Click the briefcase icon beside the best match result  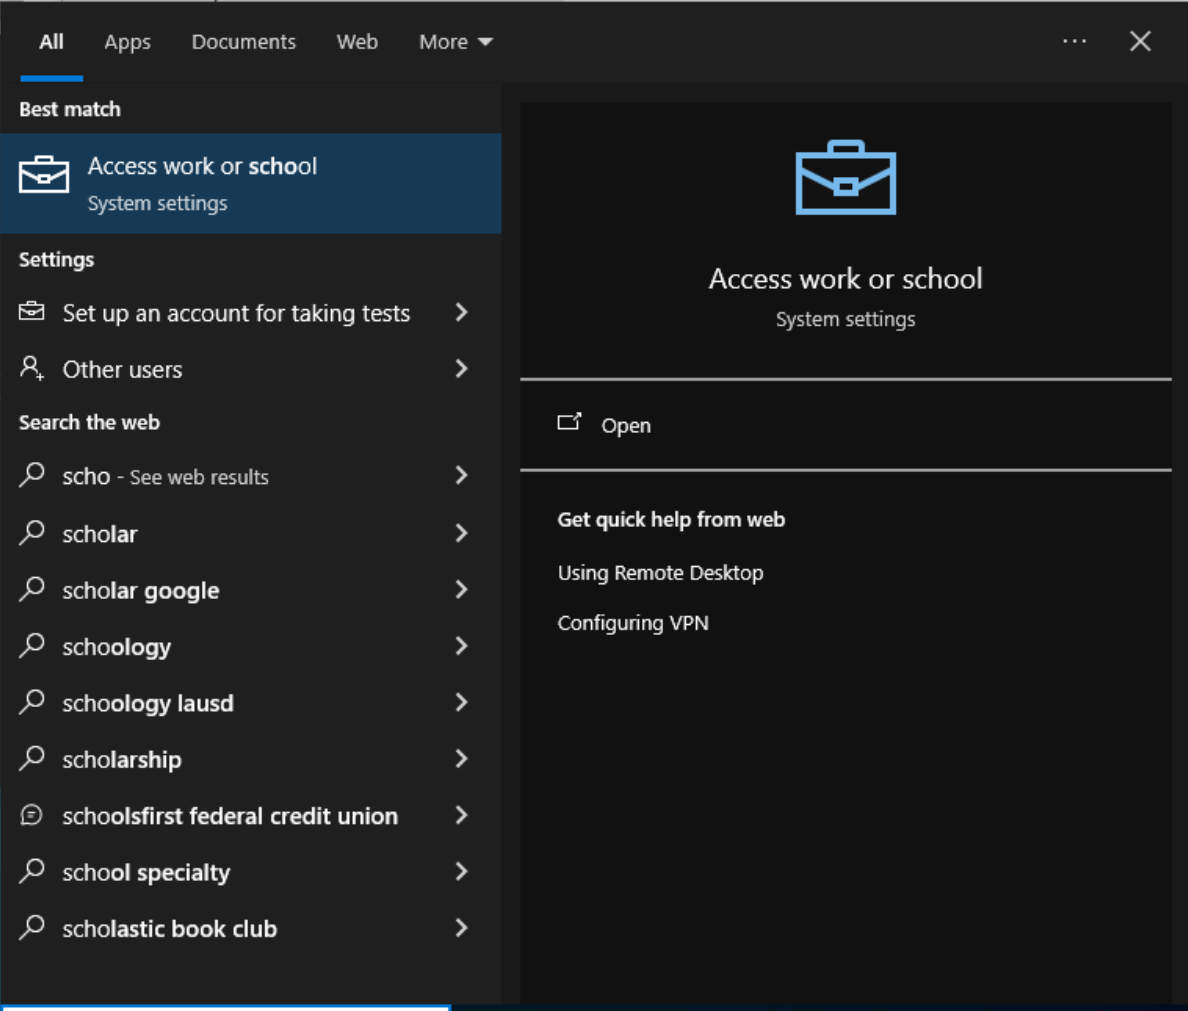click(44, 176)
